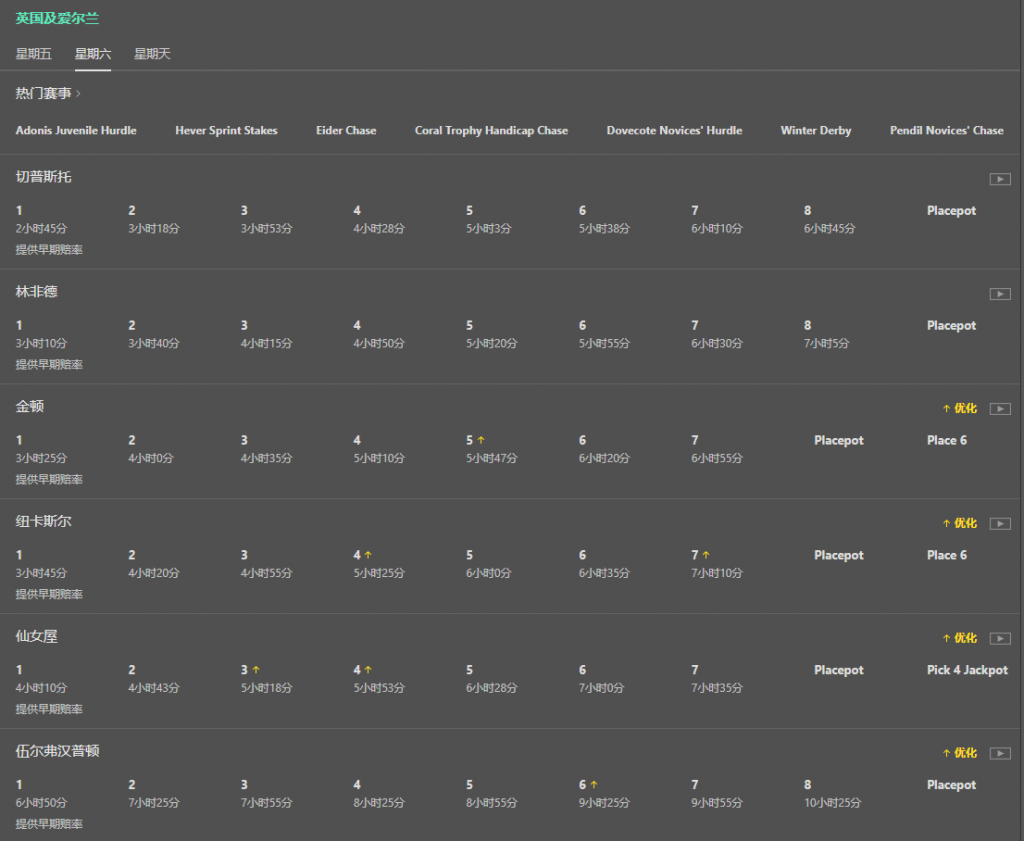Switch to the 星期五 tab
Viewport: 1024px width, 841px height.
click(x=34, y=54)
